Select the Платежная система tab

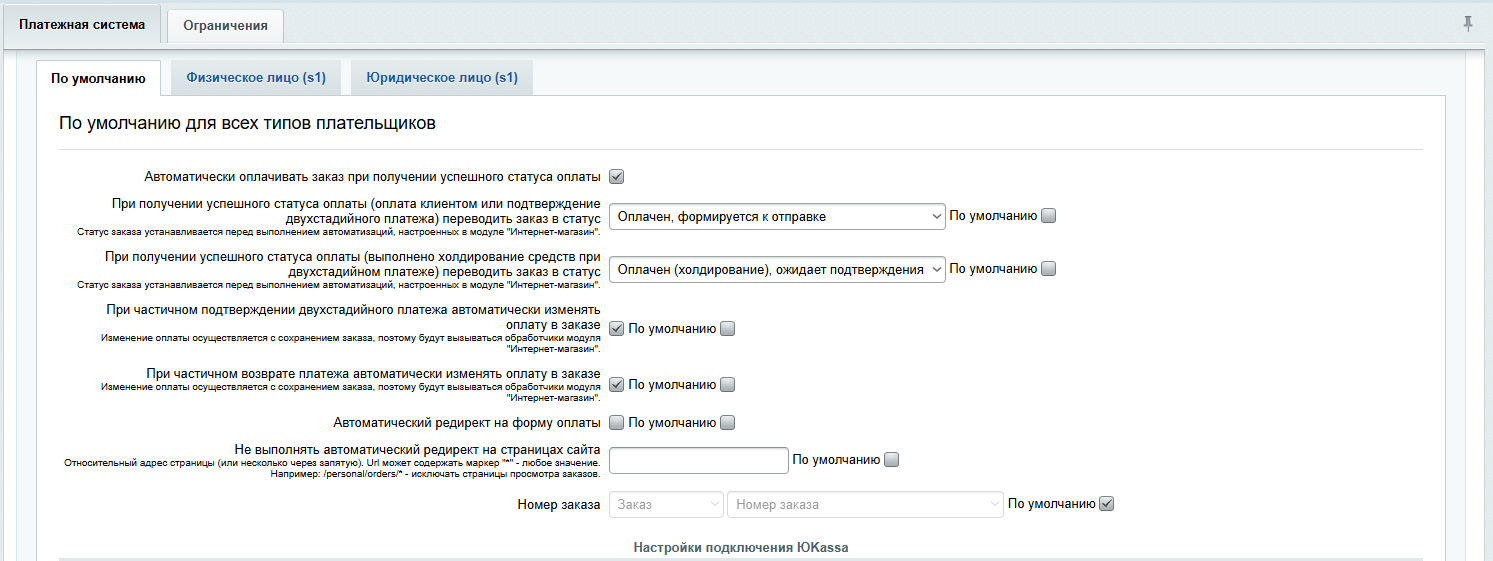[x=81, y=24]
